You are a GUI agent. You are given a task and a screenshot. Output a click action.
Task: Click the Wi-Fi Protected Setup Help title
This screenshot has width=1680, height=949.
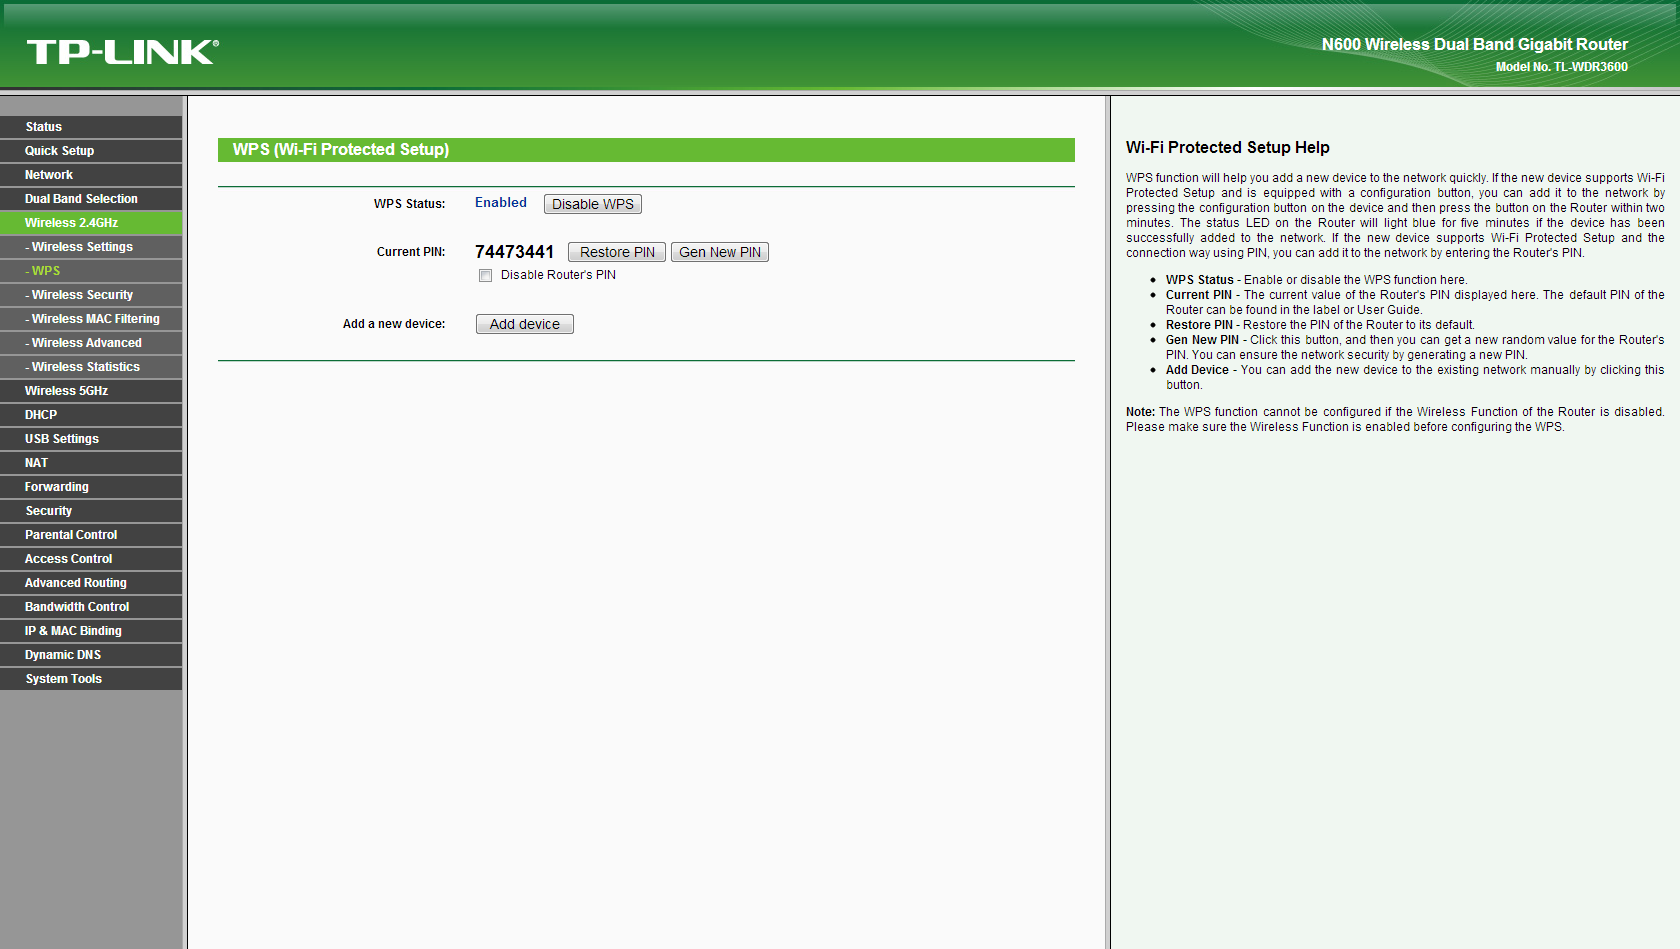click(1228, 147)
